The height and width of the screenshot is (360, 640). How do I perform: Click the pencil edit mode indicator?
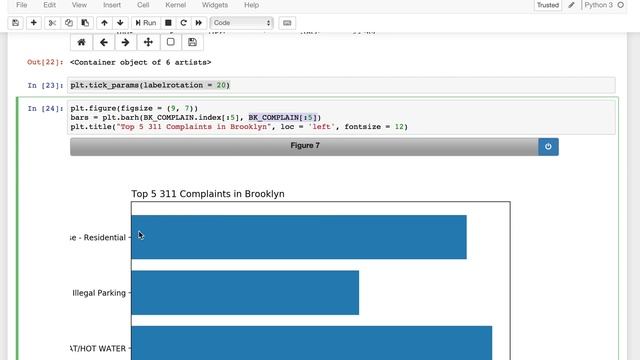tap(571, 5)
